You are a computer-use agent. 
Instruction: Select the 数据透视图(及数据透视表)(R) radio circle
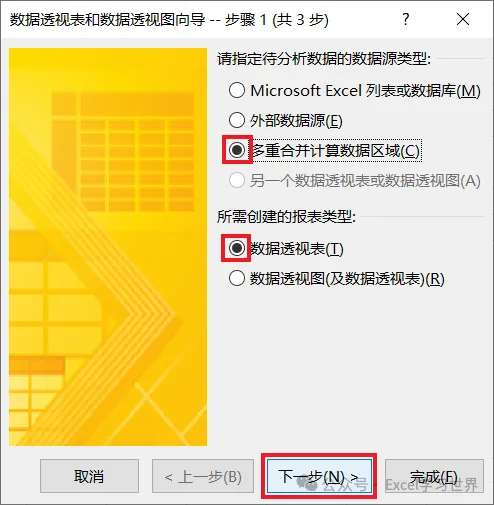click(237, 278)
